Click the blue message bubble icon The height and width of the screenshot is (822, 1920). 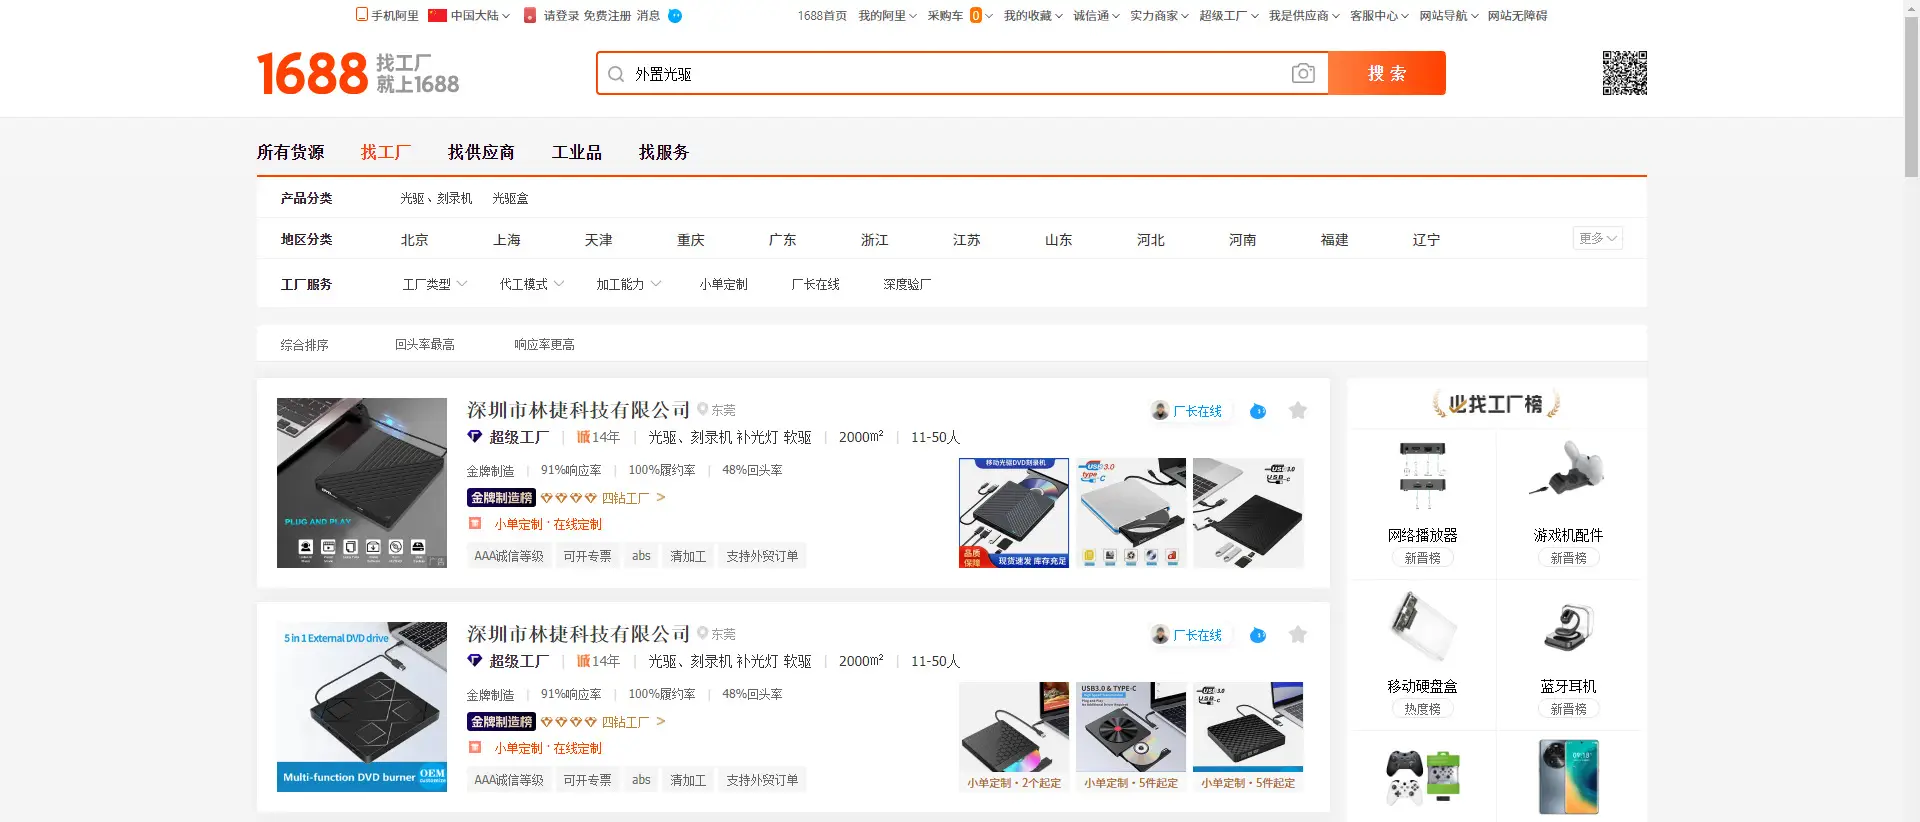(x=675, y=15)
